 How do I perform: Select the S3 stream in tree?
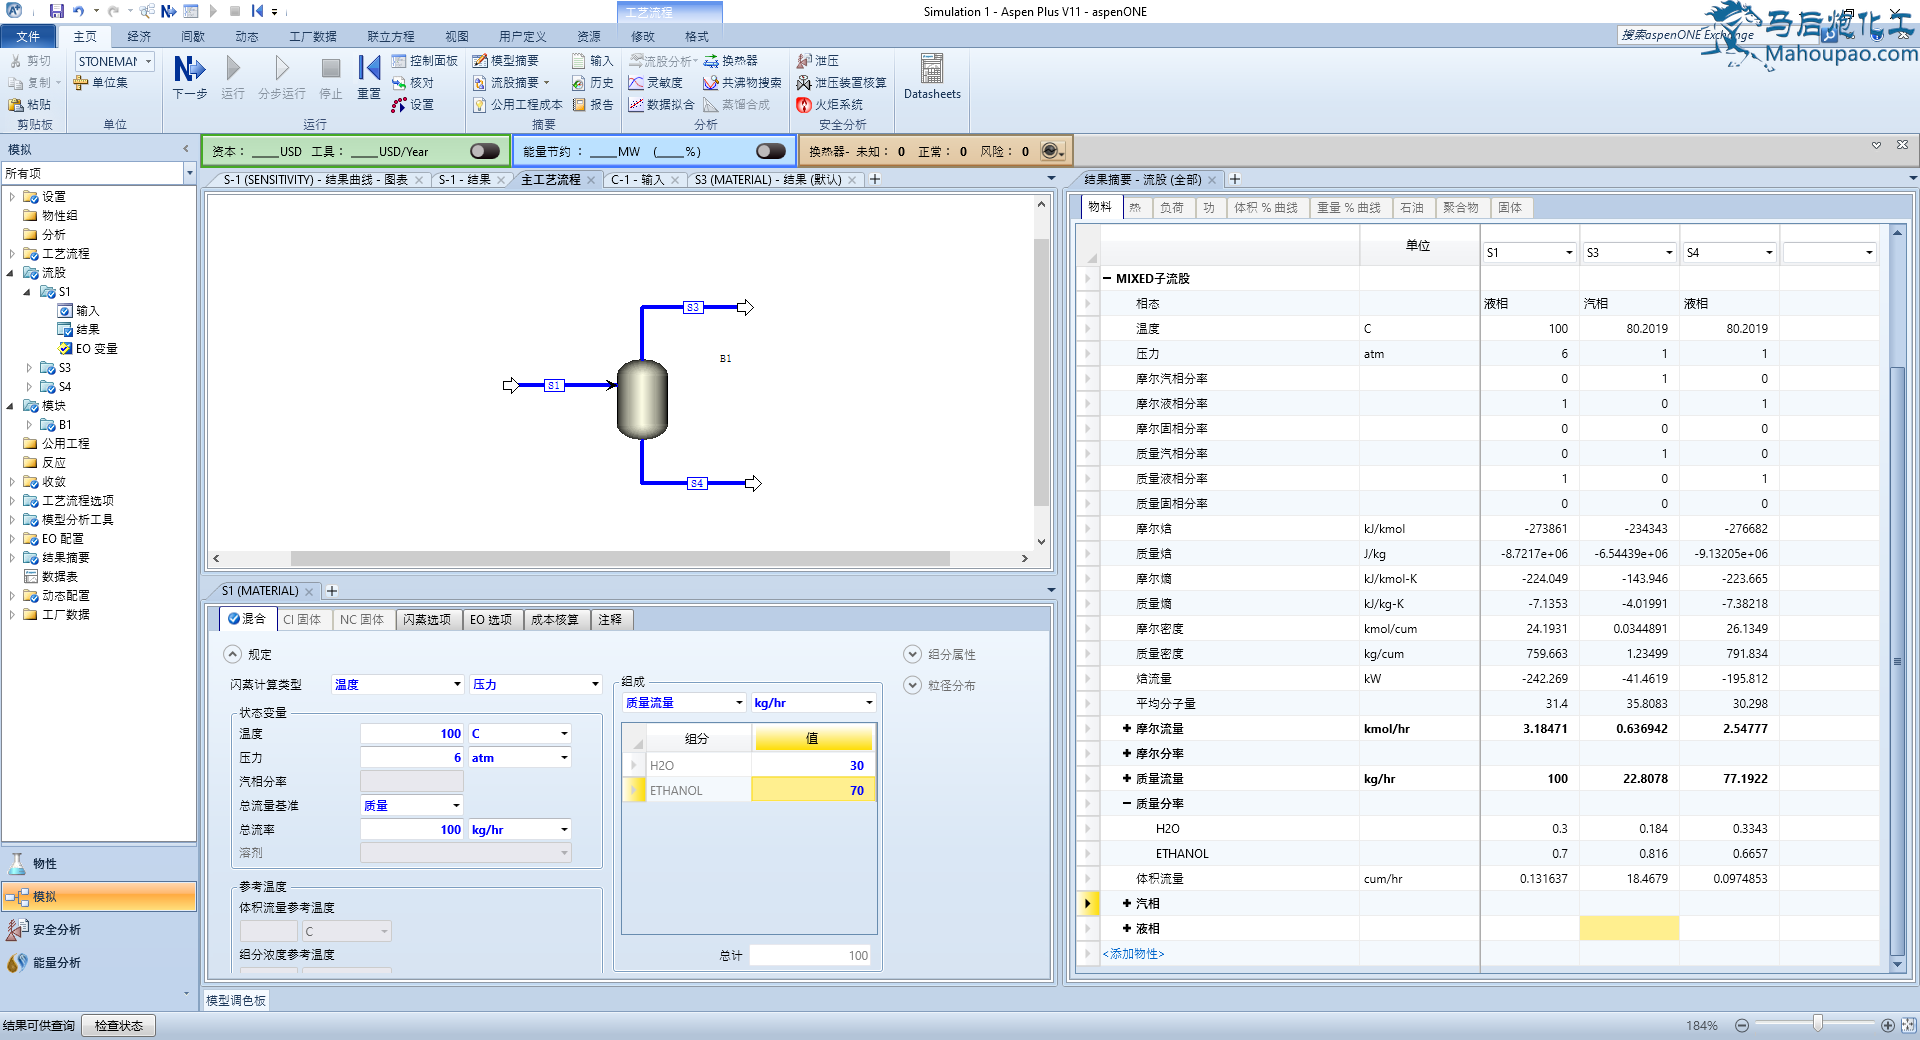[x=64, y=368]
